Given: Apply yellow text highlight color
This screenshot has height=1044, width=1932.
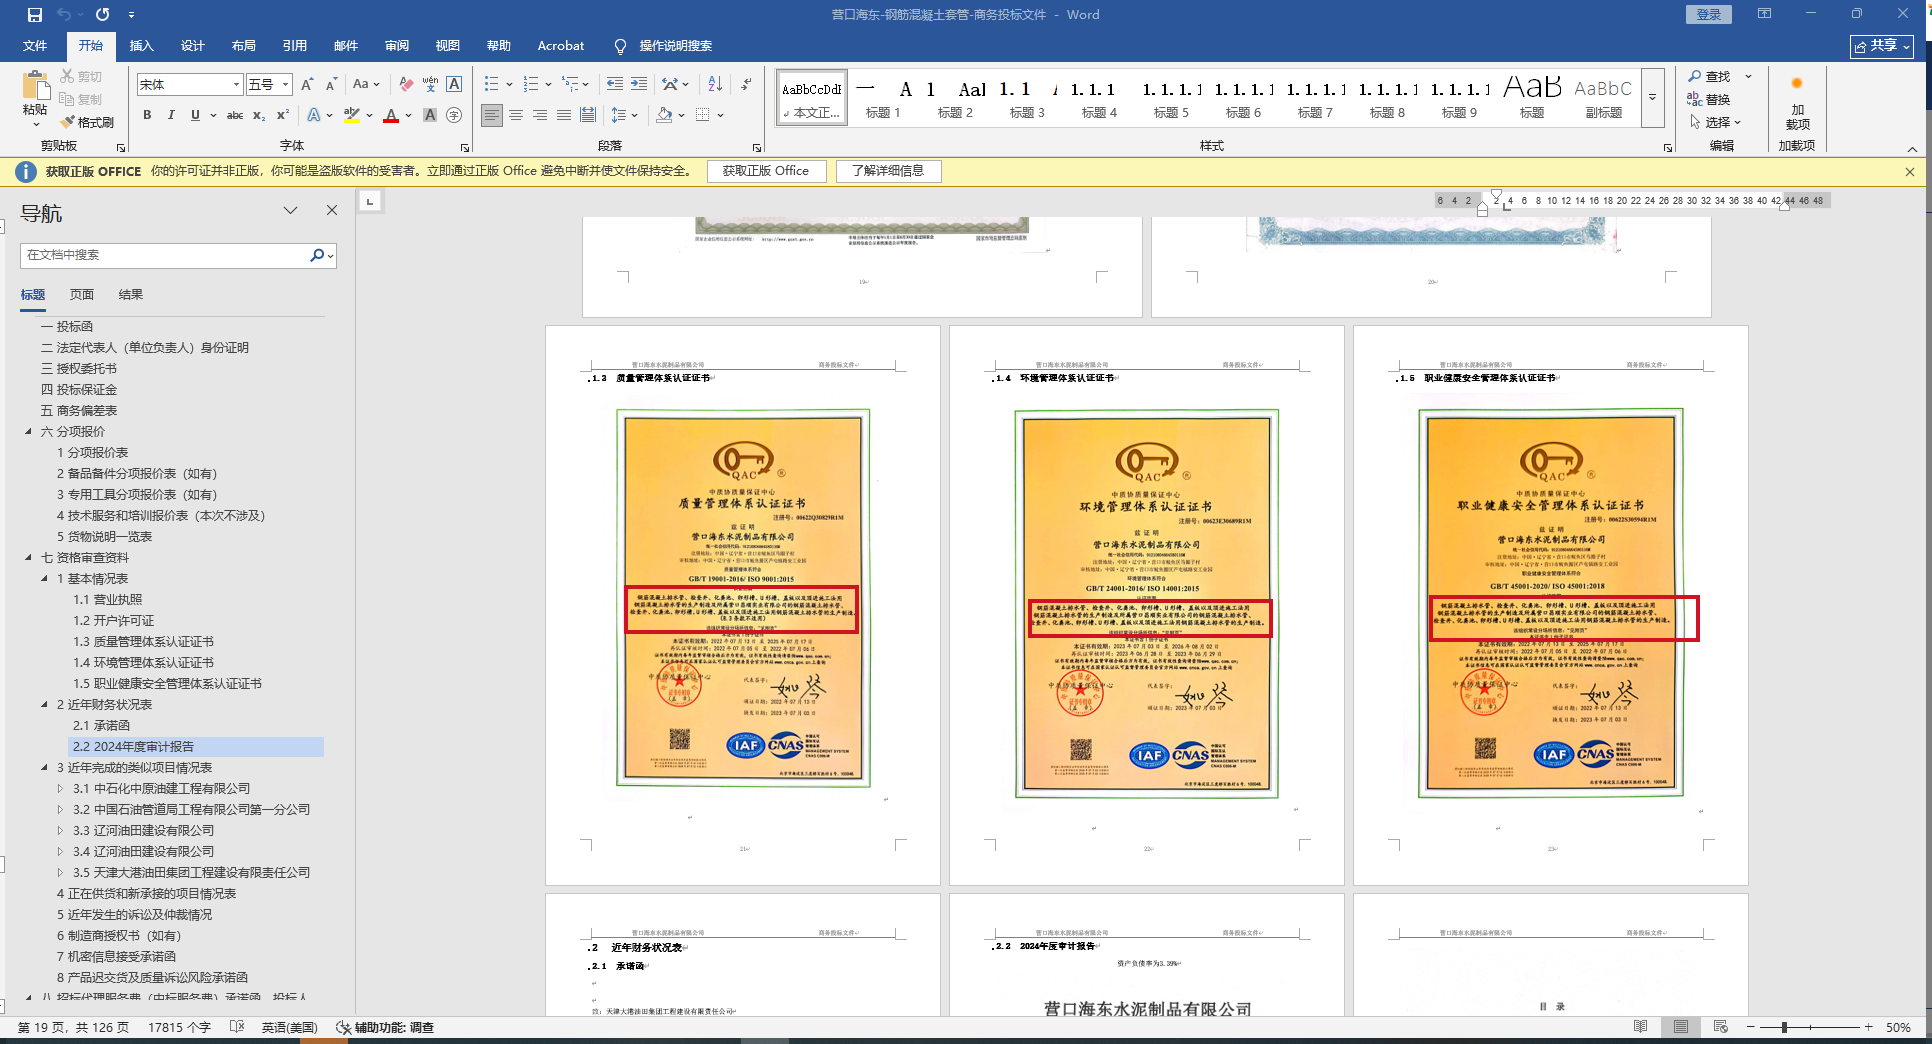Looking at the screenshot, I should pos(351,116).
